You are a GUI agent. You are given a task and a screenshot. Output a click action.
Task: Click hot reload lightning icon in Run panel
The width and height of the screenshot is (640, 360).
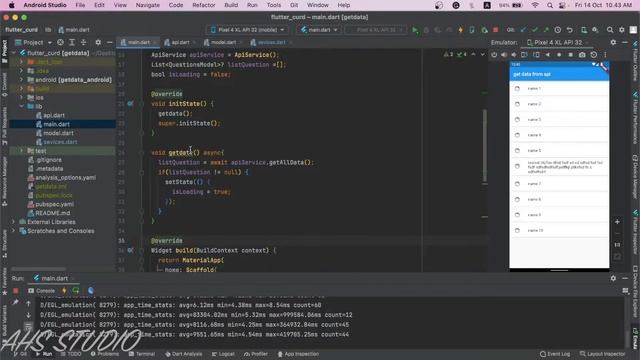(x=64, y=291)
